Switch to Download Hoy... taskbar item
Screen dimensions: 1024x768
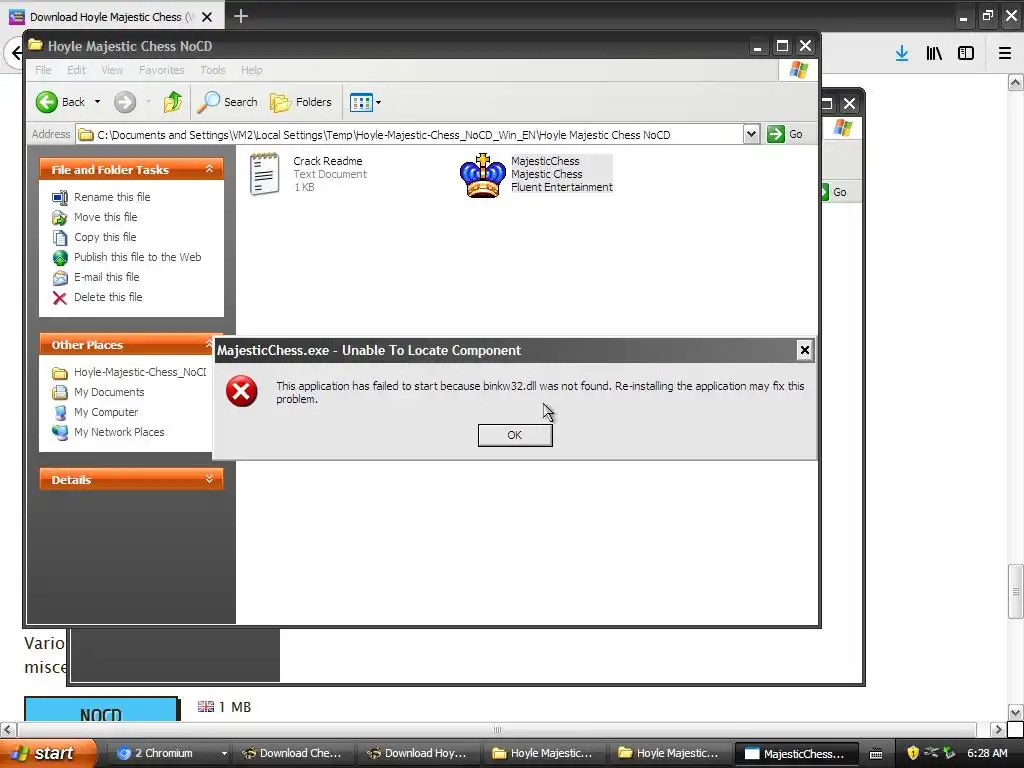tap(418, 753)
